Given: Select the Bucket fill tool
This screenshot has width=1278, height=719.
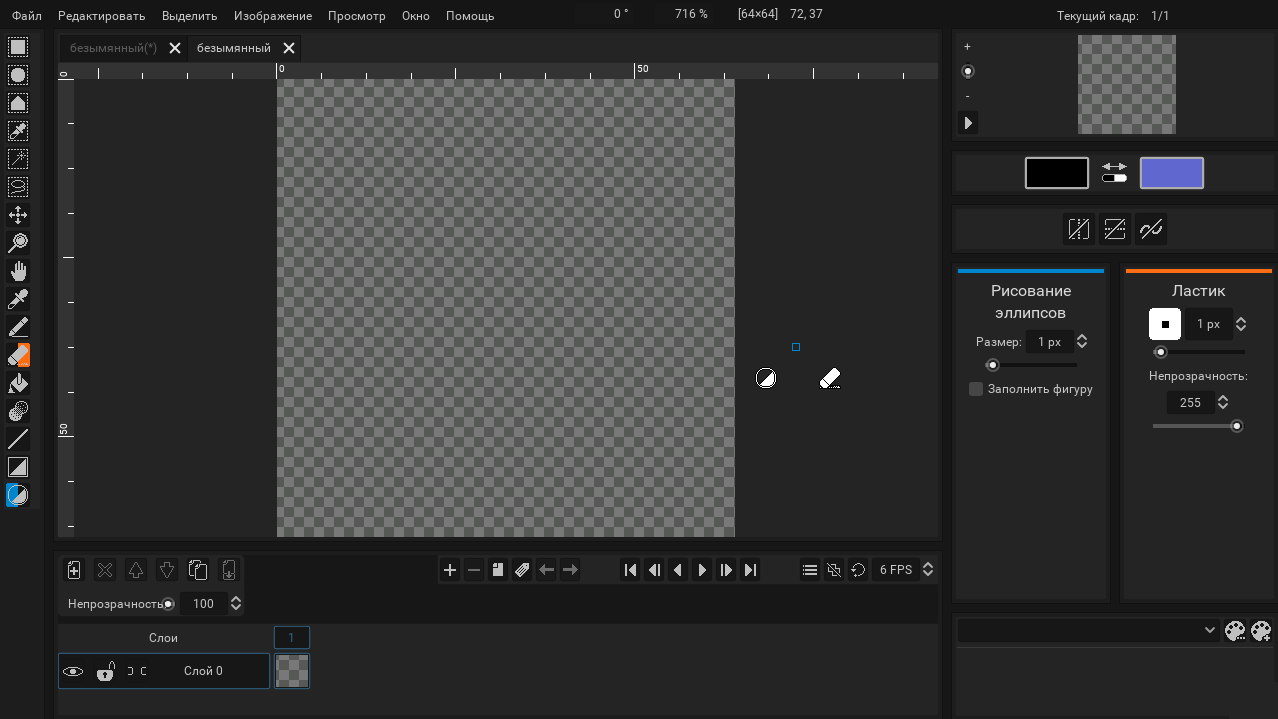Looking at the screenshot, I should click(x=18, y=383).
